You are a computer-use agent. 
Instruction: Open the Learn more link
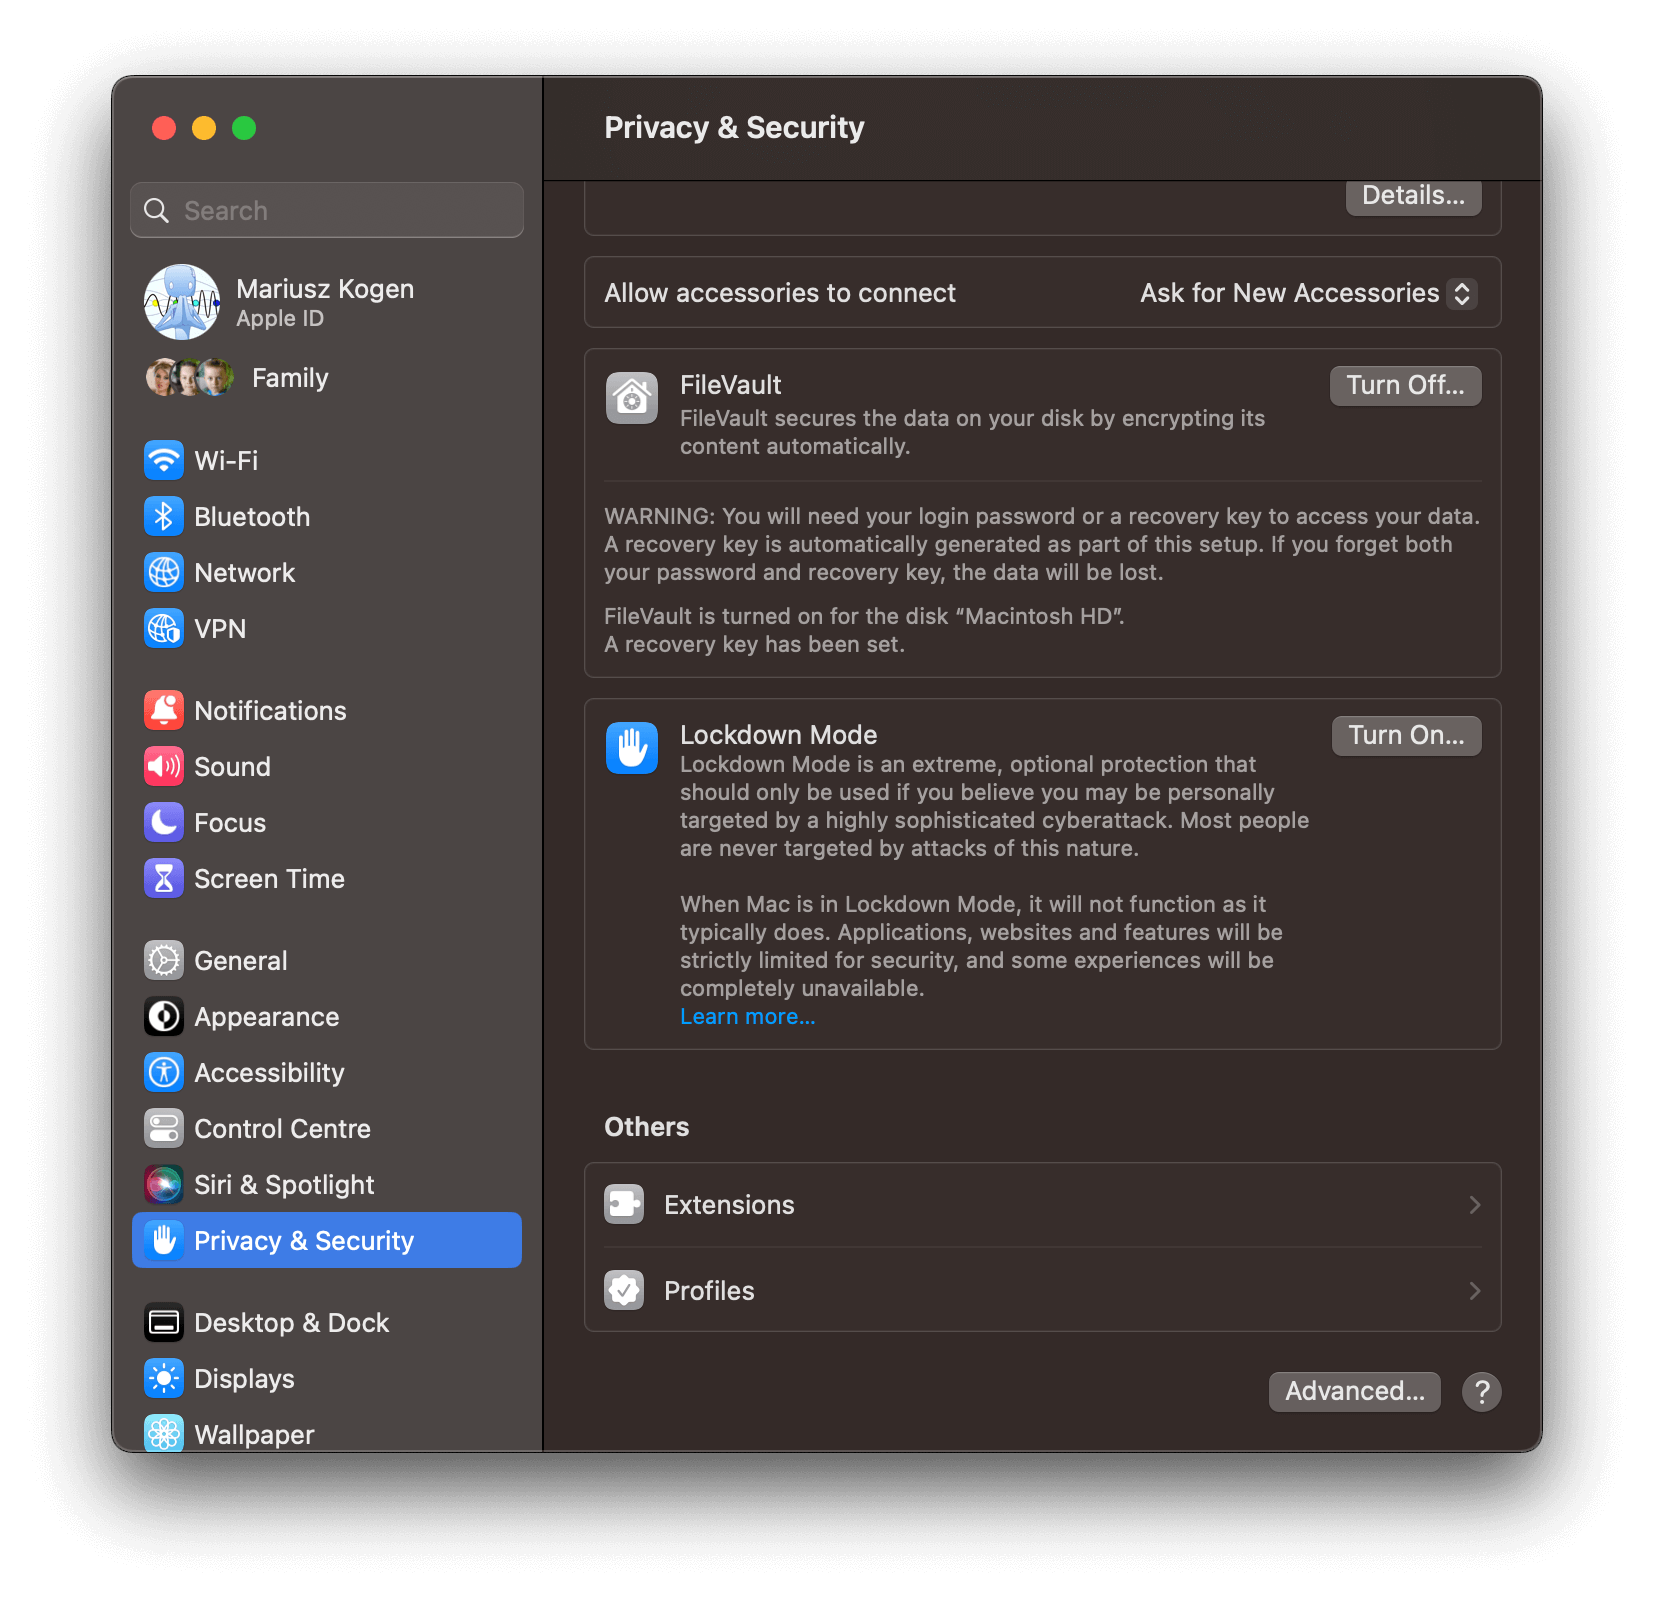747,1017
